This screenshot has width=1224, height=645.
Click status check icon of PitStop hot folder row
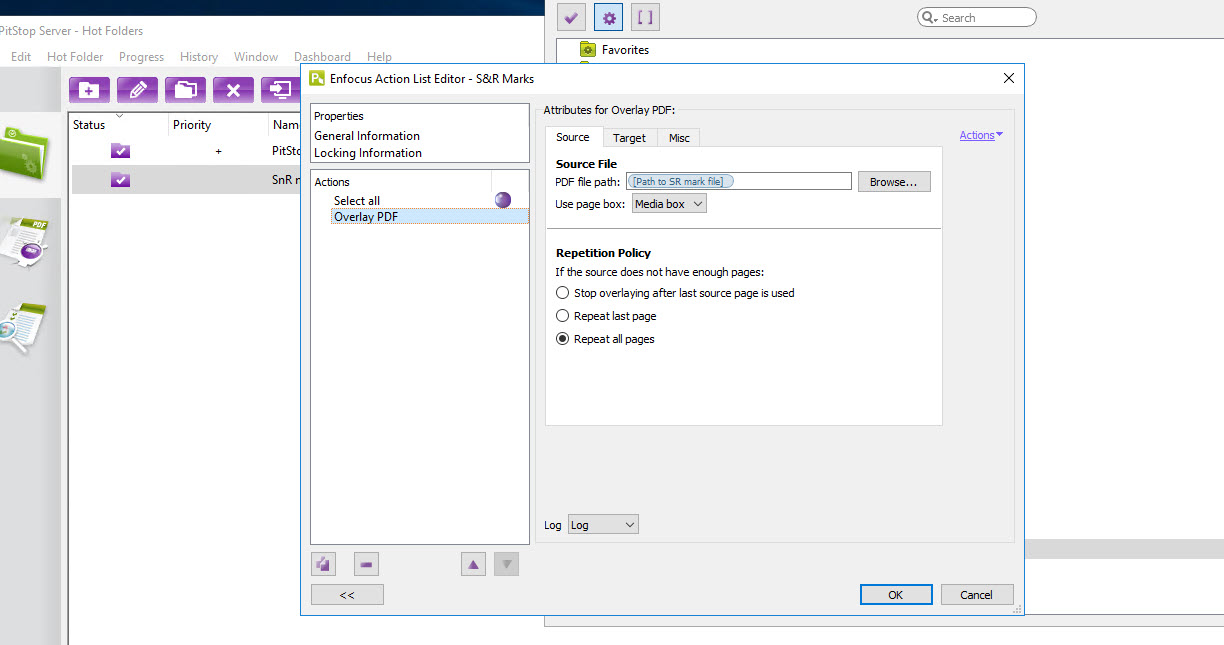(x=120, y=151)
